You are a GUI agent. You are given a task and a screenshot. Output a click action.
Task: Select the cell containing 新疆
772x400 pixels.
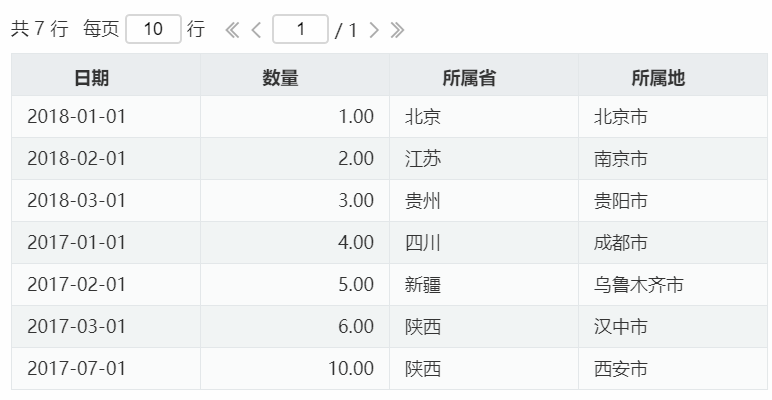click(x=484, y=285)
